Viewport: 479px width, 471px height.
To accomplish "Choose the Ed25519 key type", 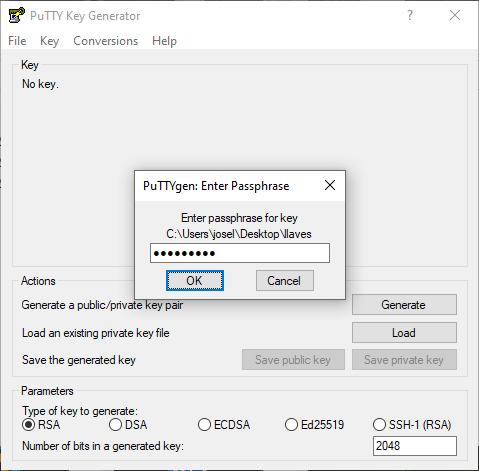I will pyautogui.click(x=314, y=425).
